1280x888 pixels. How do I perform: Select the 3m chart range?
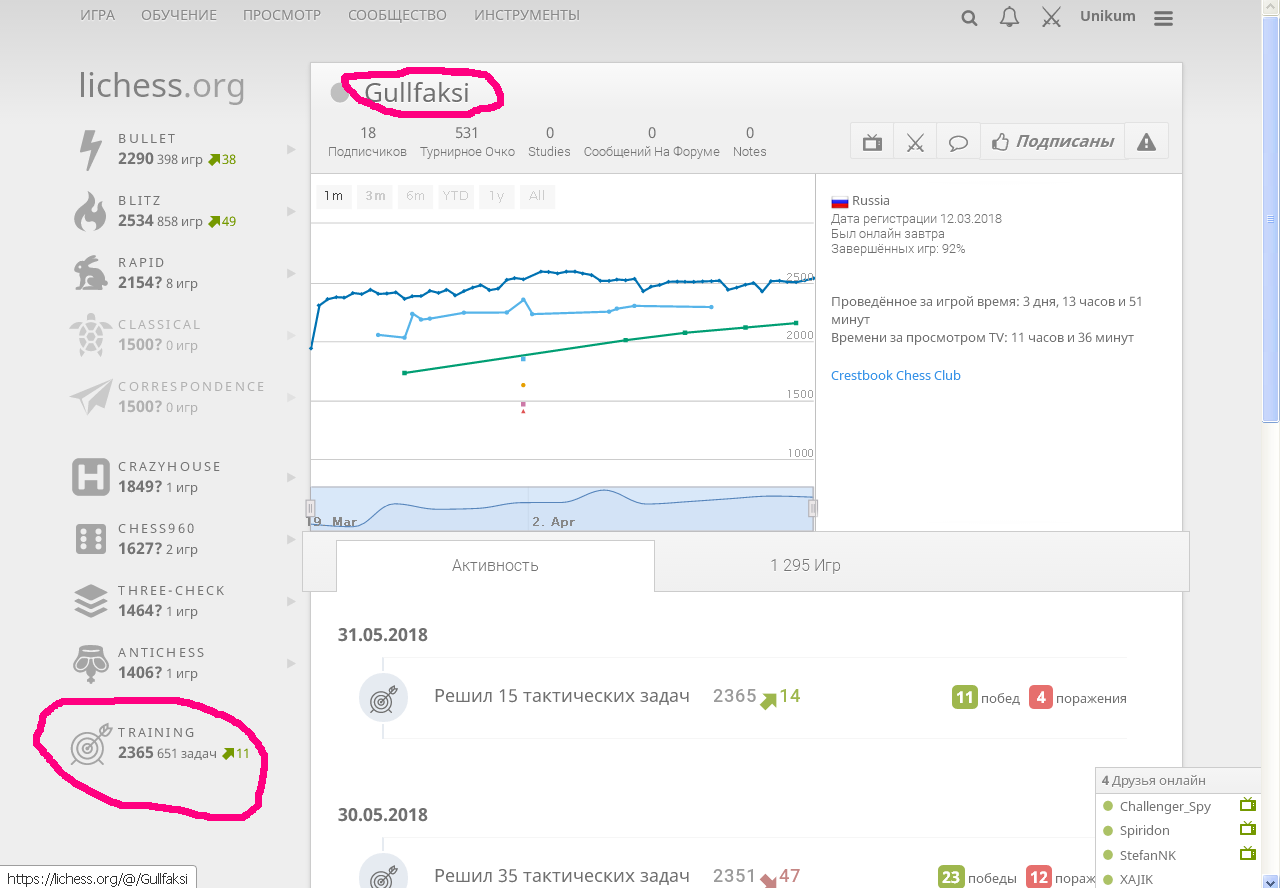coord(375,196)
